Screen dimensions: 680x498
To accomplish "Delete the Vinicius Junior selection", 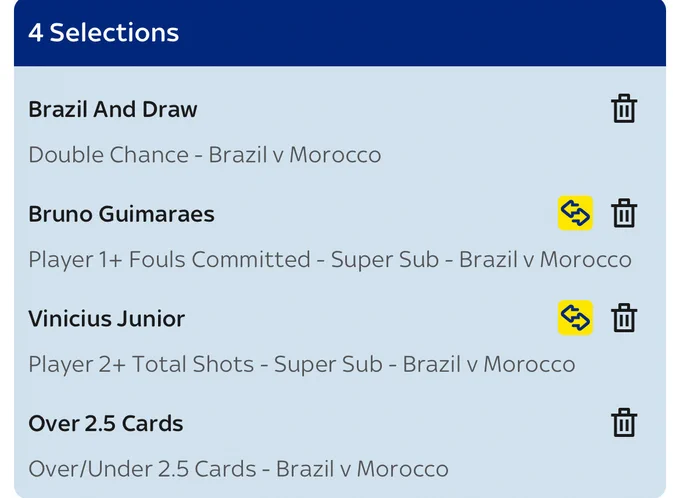I will click(624, 318).
